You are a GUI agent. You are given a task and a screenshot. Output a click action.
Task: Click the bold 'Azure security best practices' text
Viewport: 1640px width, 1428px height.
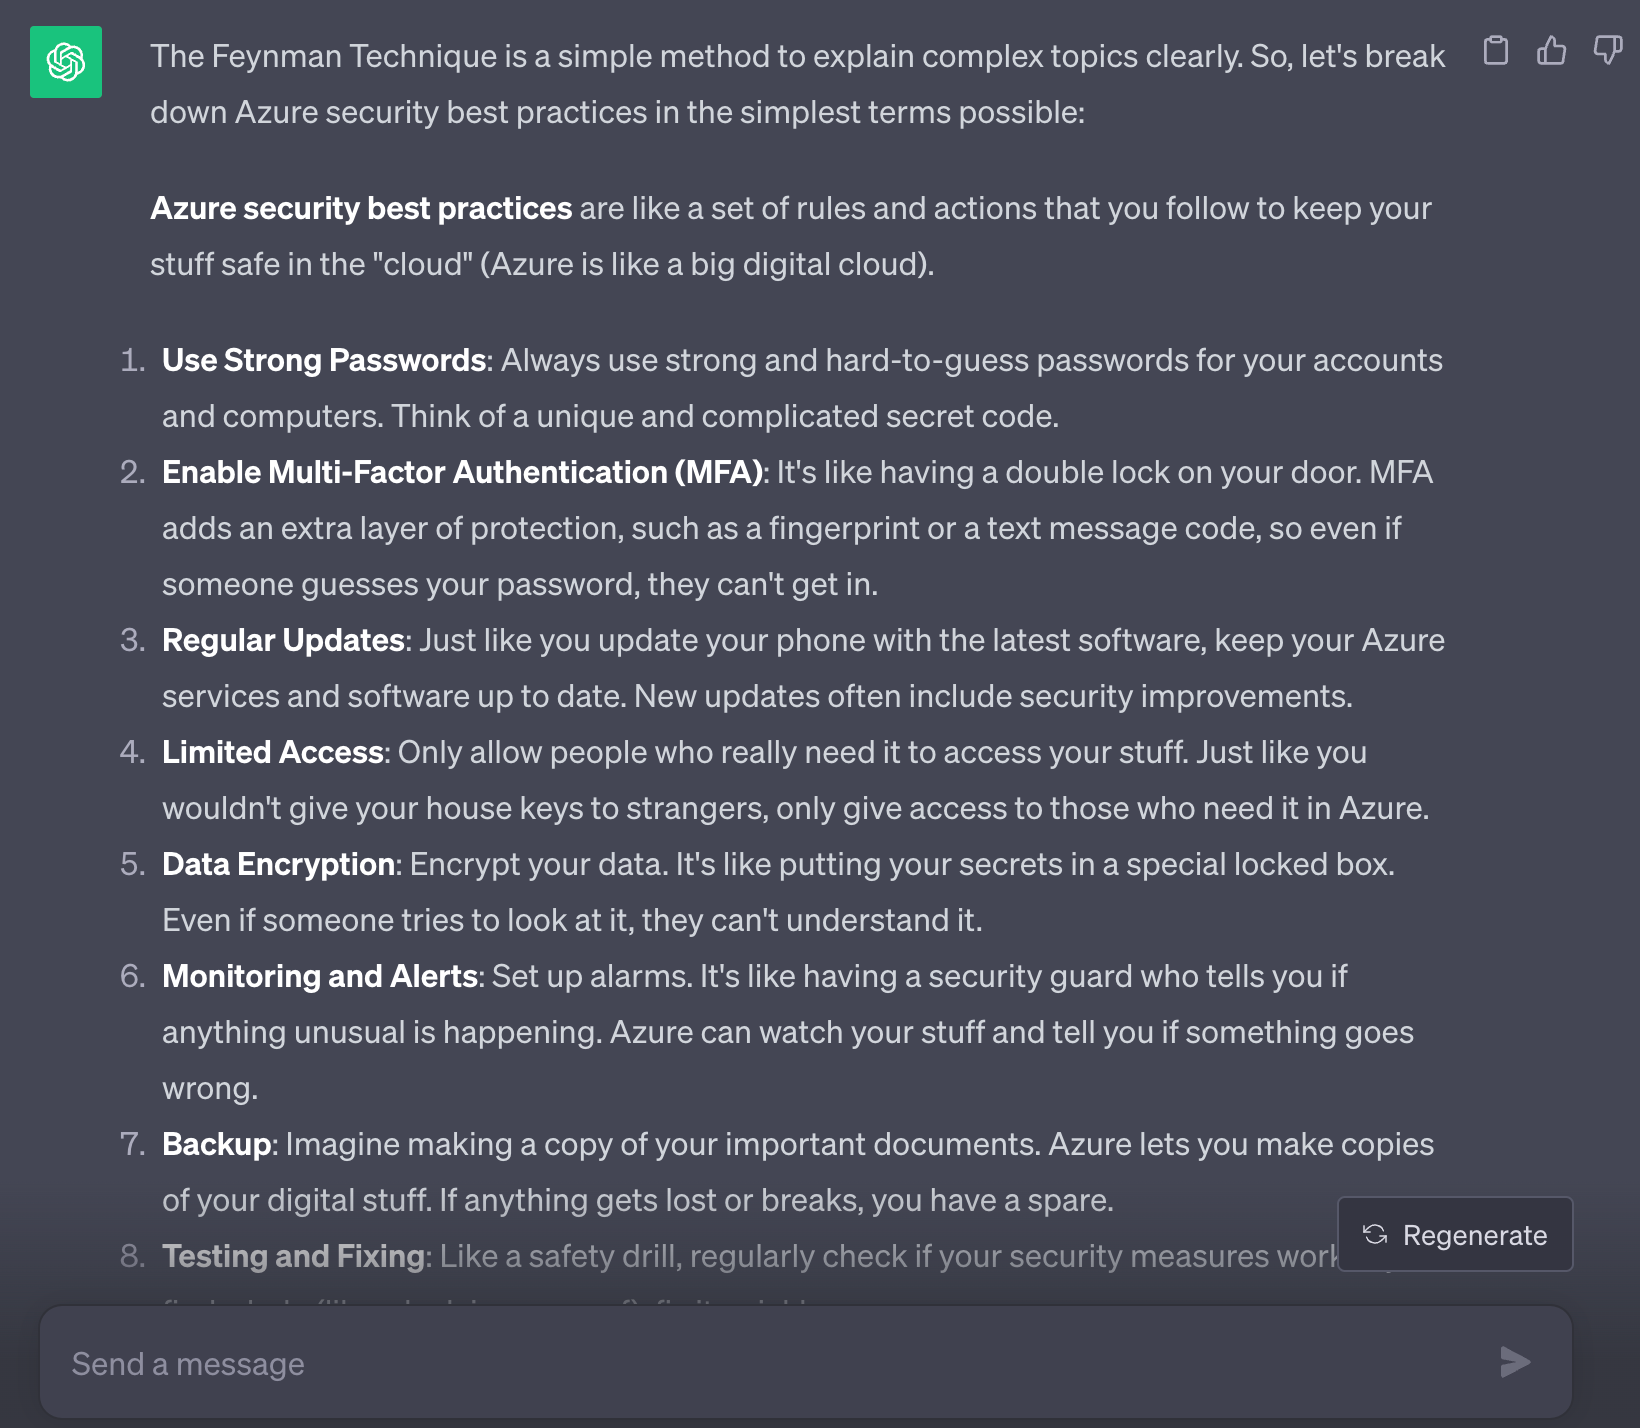pos(361,208)
